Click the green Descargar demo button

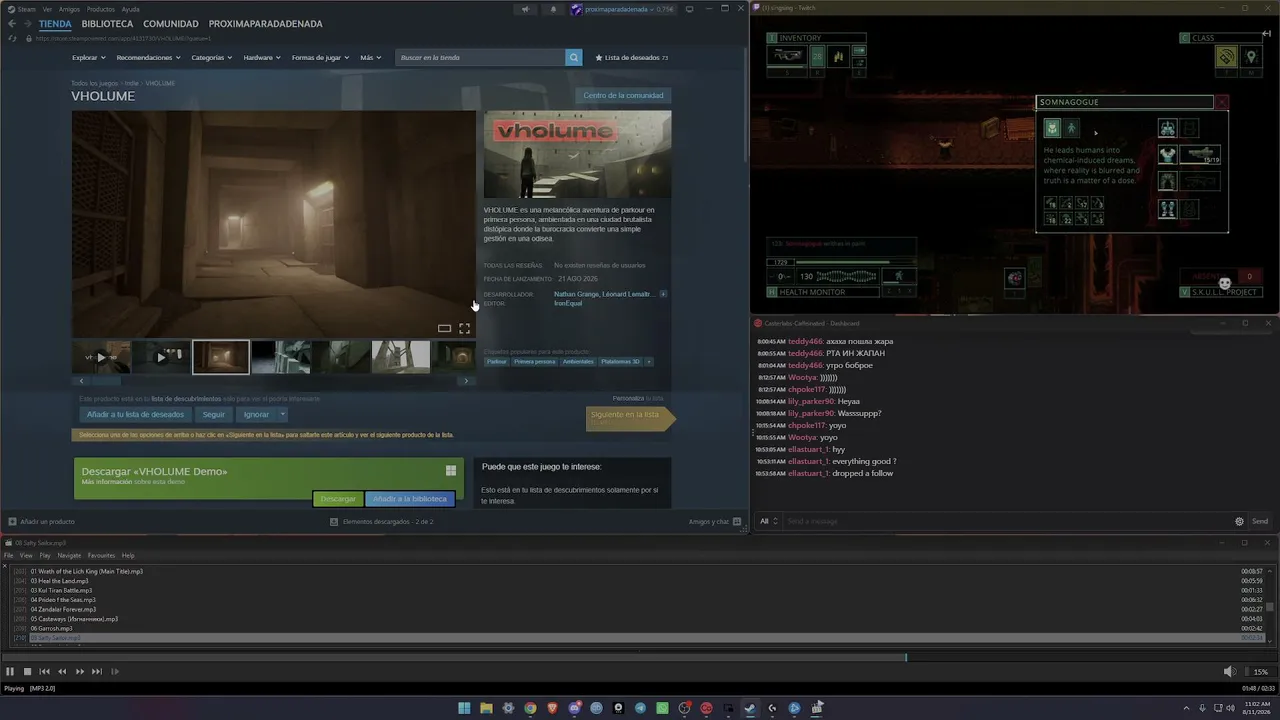(338, 498)
